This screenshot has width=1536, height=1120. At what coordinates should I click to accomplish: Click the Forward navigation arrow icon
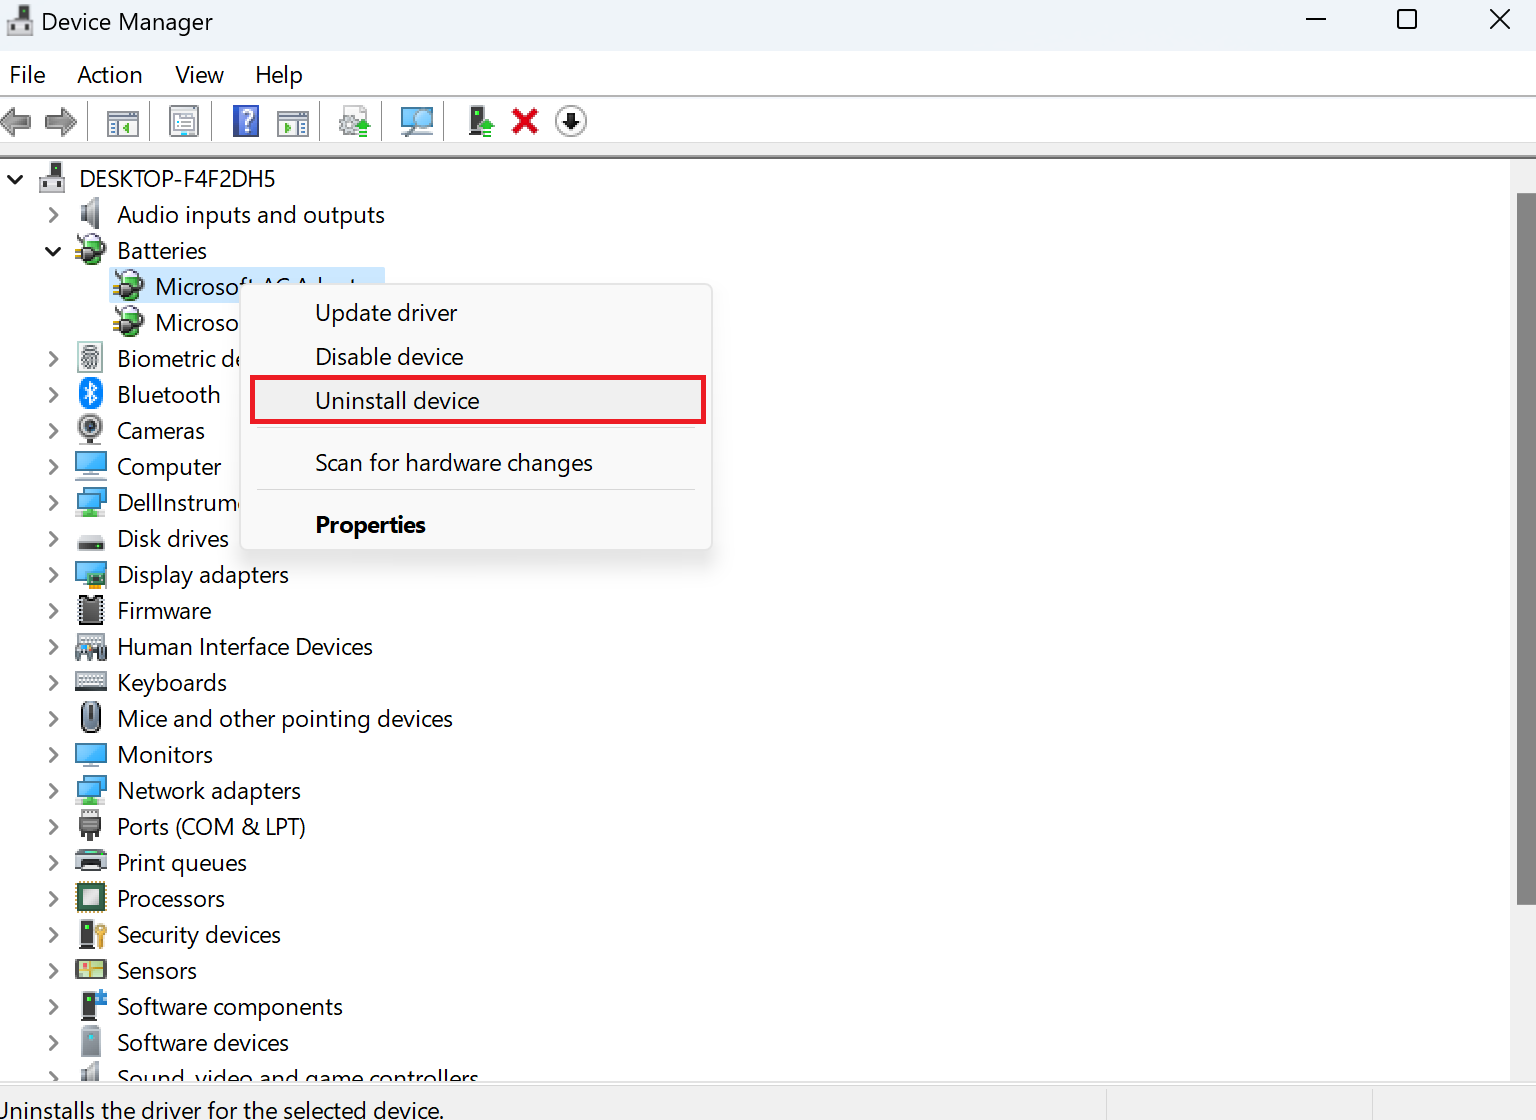(61, 121)
